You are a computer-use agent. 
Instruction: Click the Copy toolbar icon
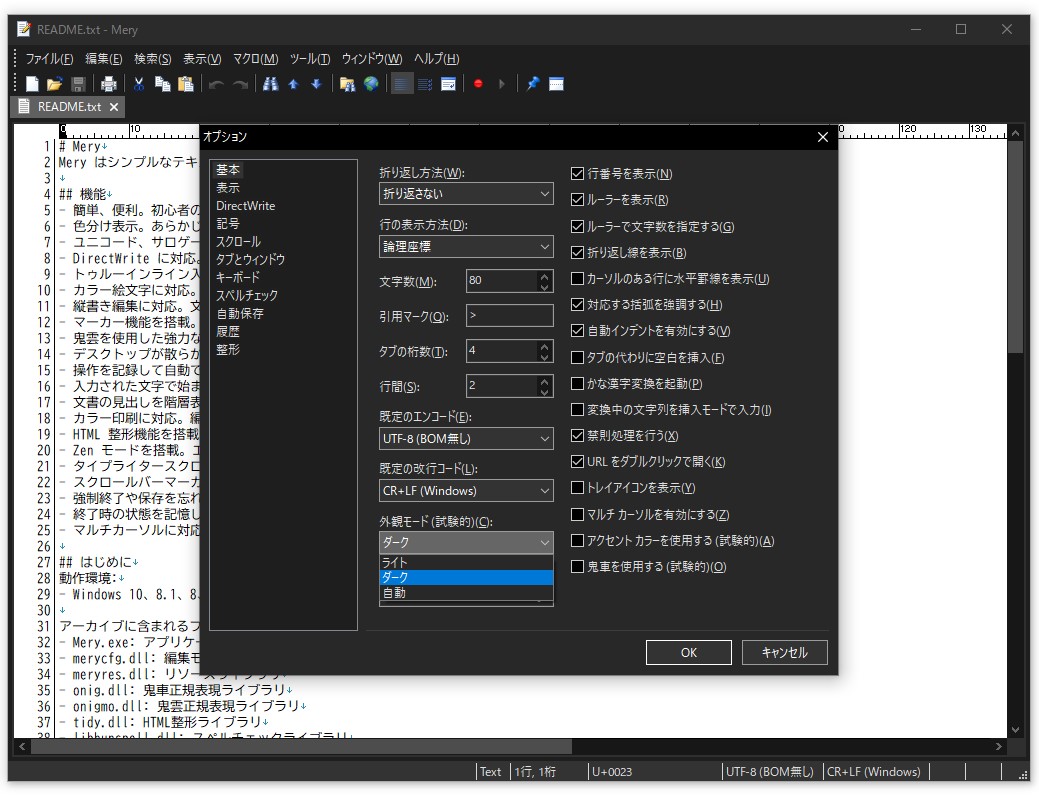pyautogui.click(x=162, y=84)
